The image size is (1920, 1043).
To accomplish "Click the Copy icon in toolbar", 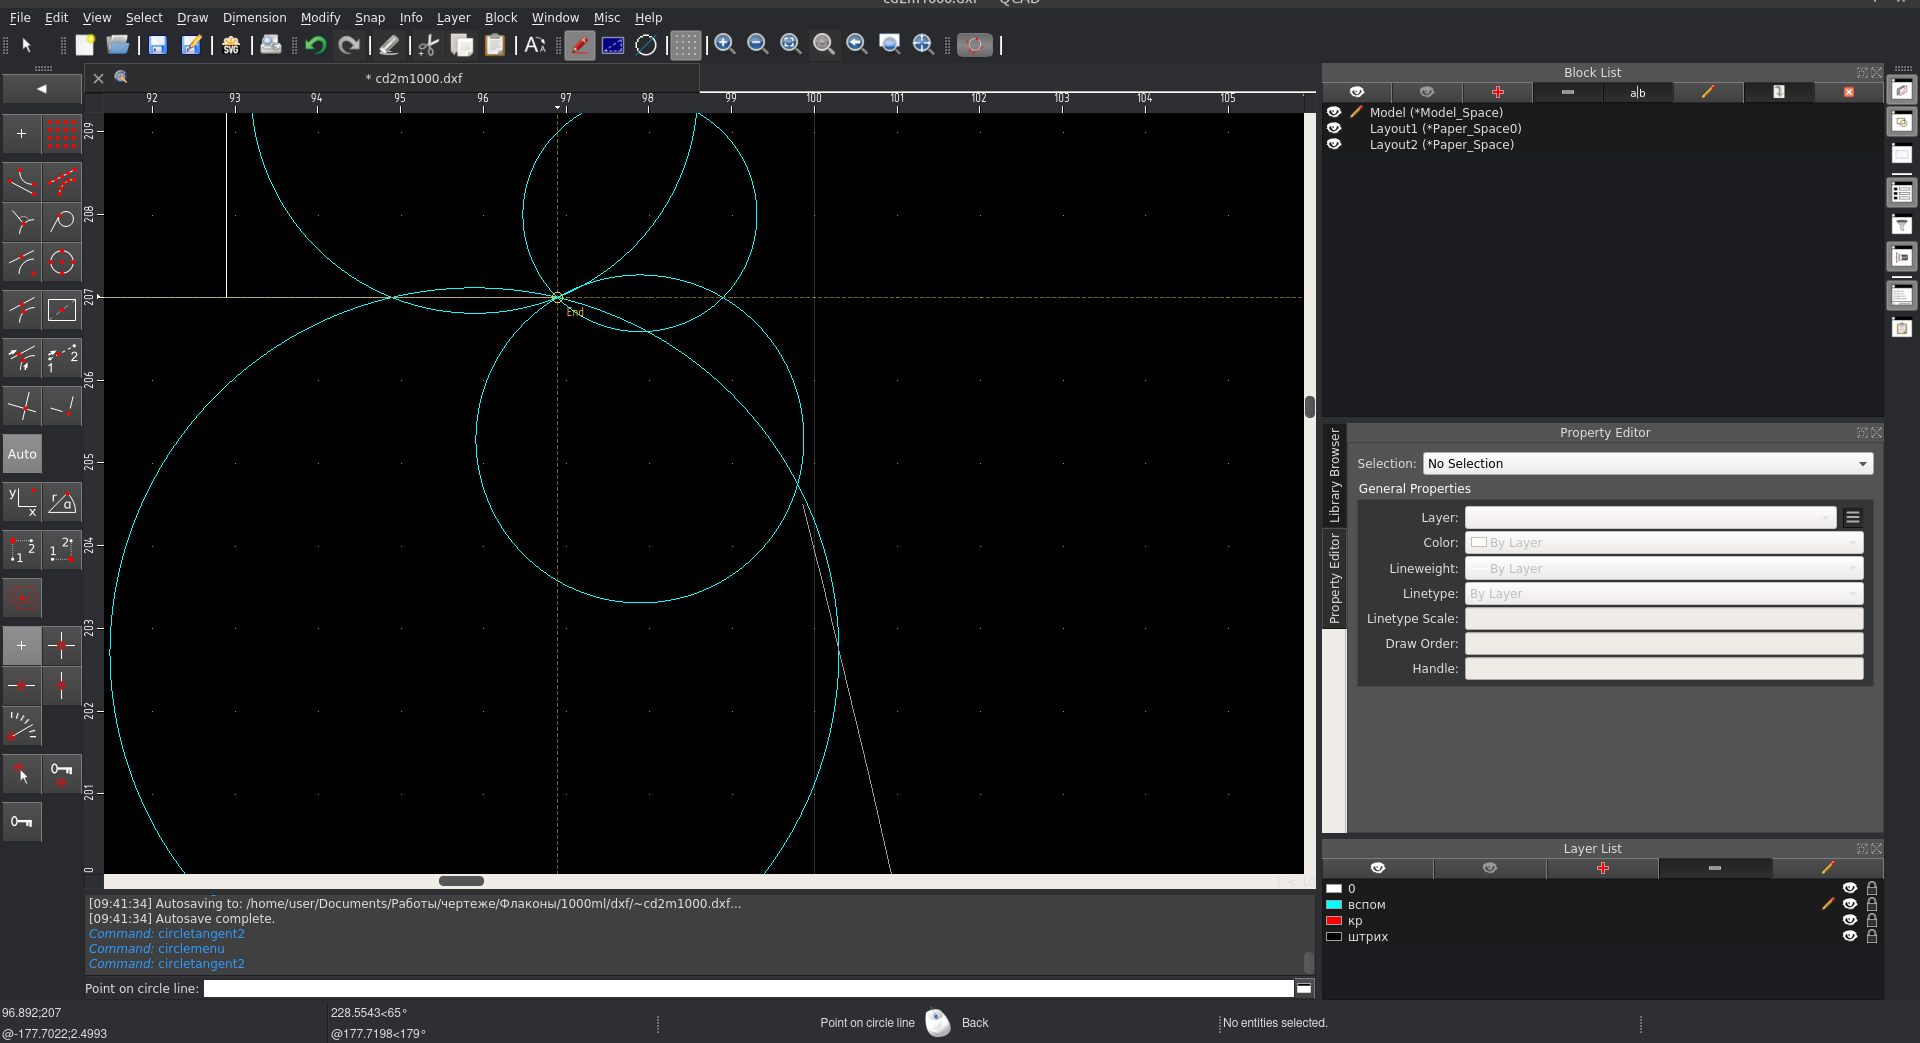I will (462, 45).
